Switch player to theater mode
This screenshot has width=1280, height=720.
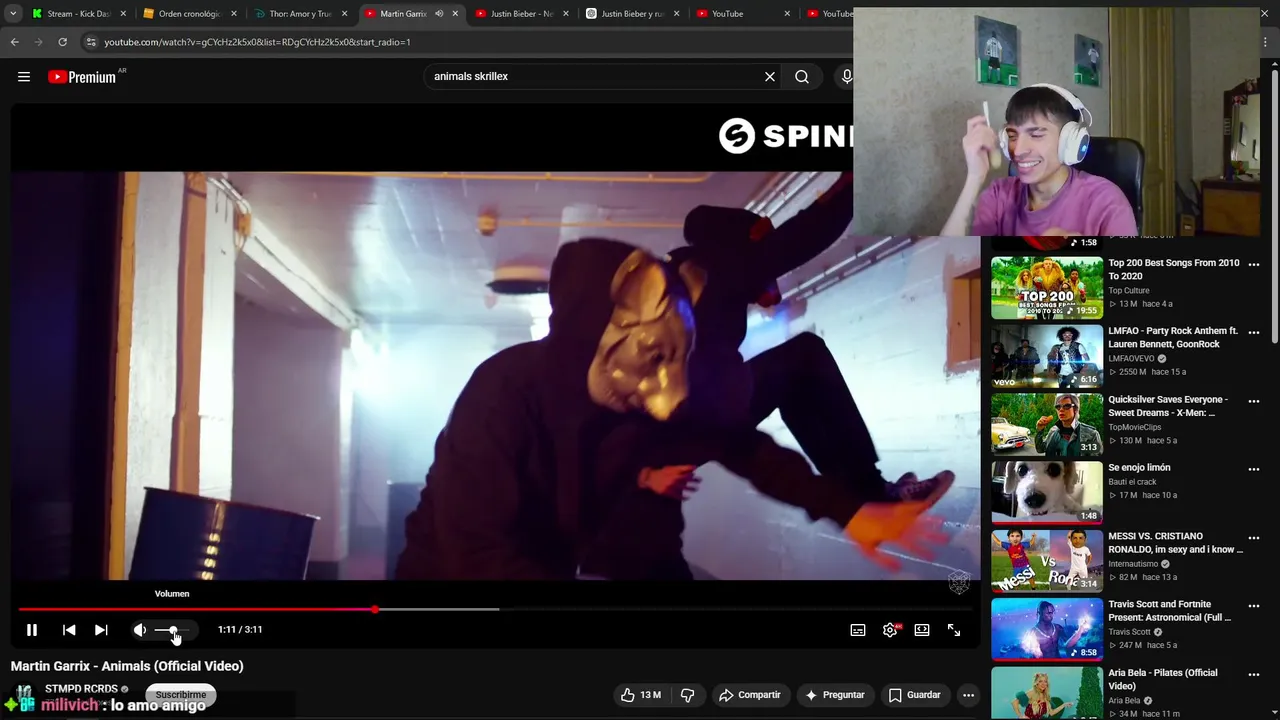click(x=922, y=630)
